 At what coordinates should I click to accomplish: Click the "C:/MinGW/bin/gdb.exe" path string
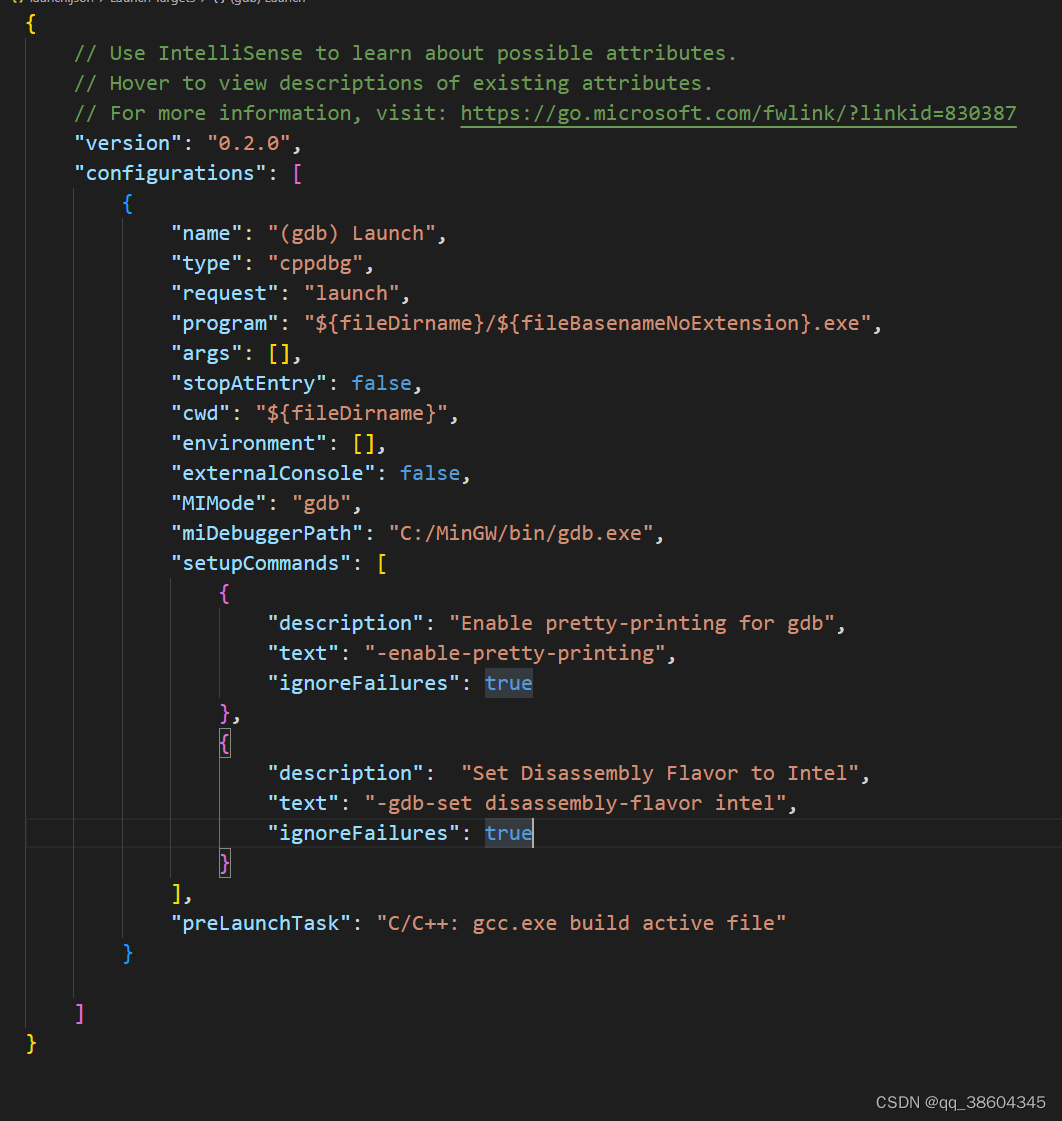point(521,534)
